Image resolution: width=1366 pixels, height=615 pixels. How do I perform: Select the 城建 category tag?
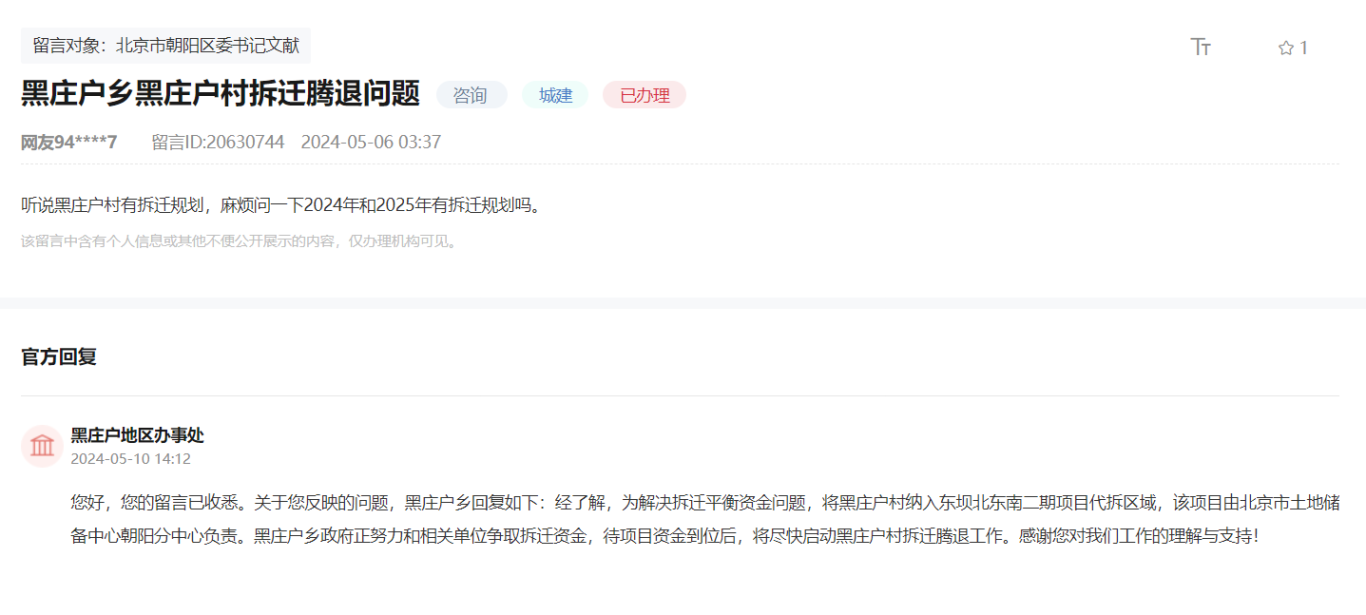click(x=555, y=95)
